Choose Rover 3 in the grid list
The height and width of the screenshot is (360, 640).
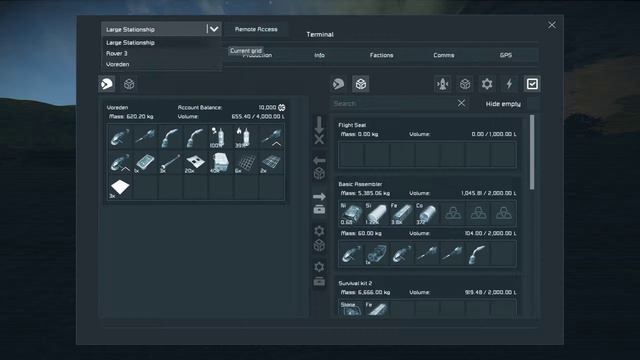pyautogui.click(x=116, y=53)
